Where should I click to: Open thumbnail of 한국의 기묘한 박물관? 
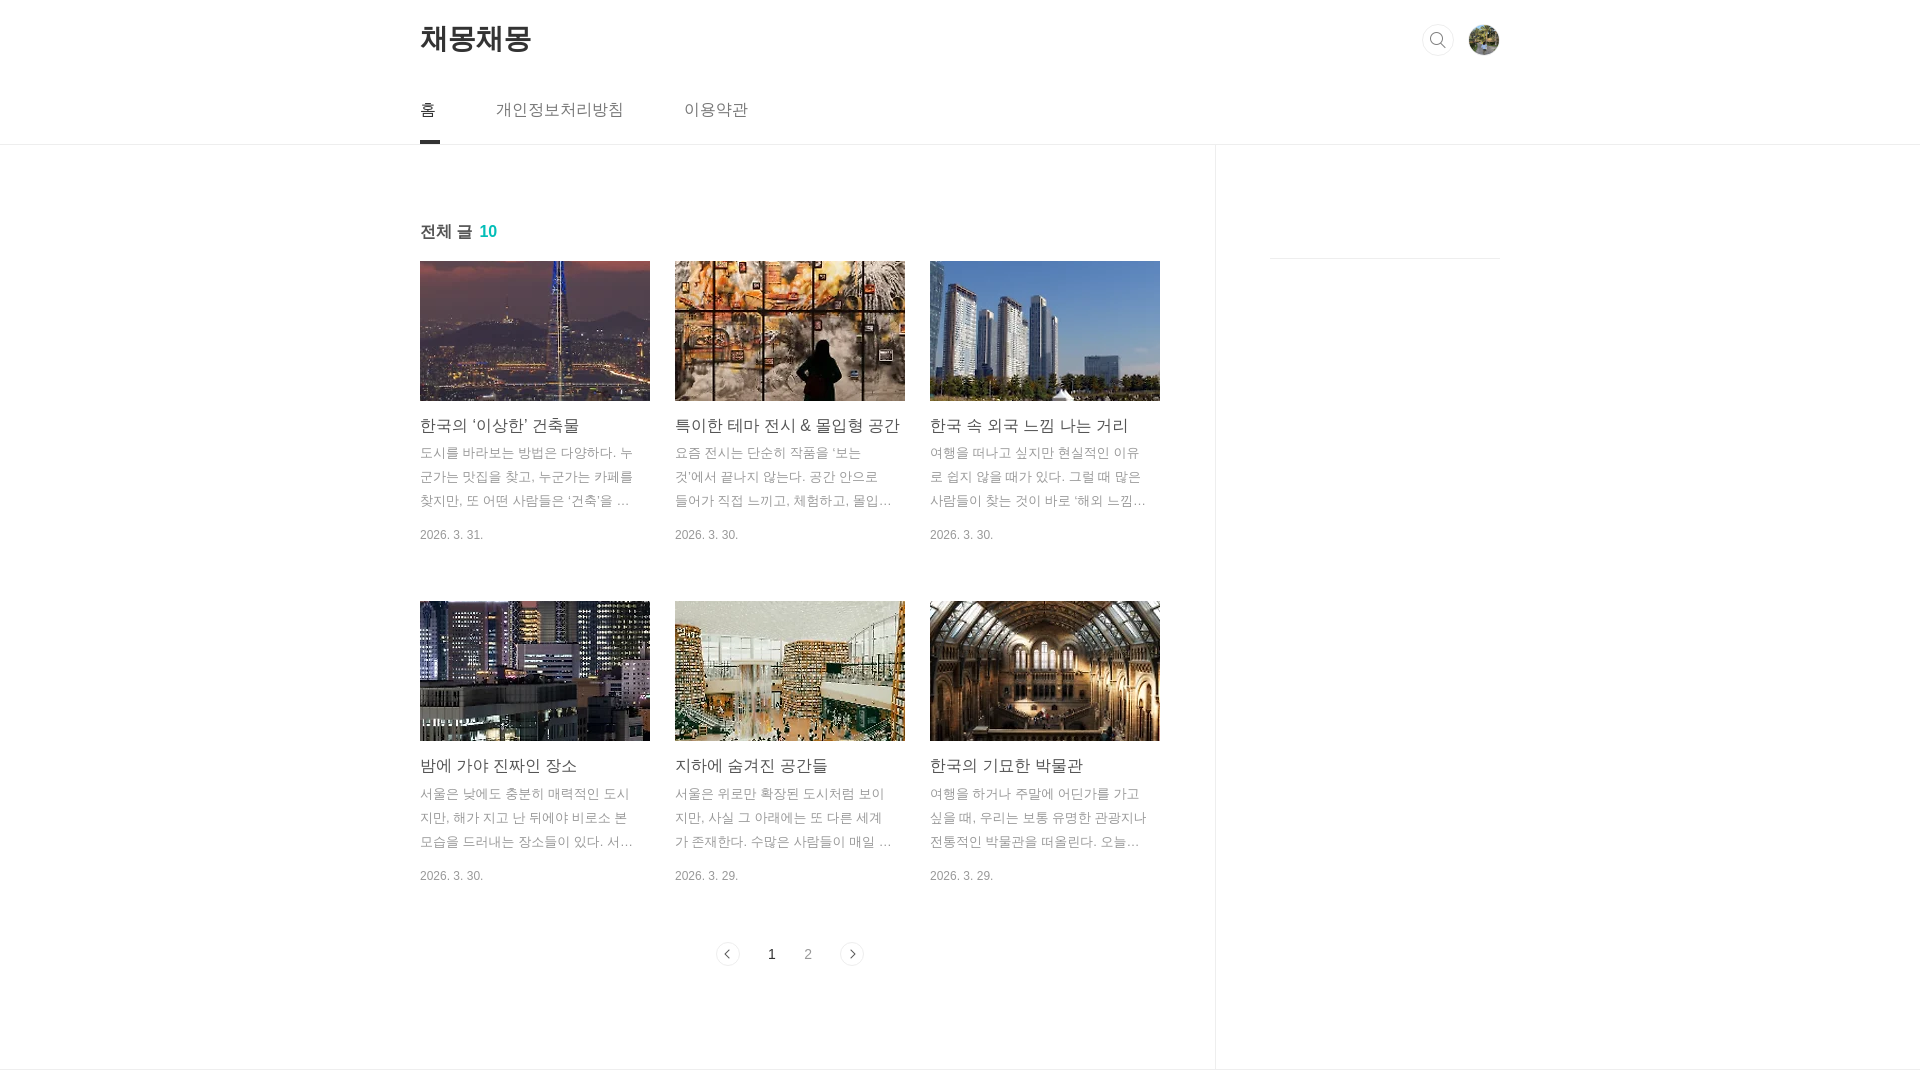1045,671
